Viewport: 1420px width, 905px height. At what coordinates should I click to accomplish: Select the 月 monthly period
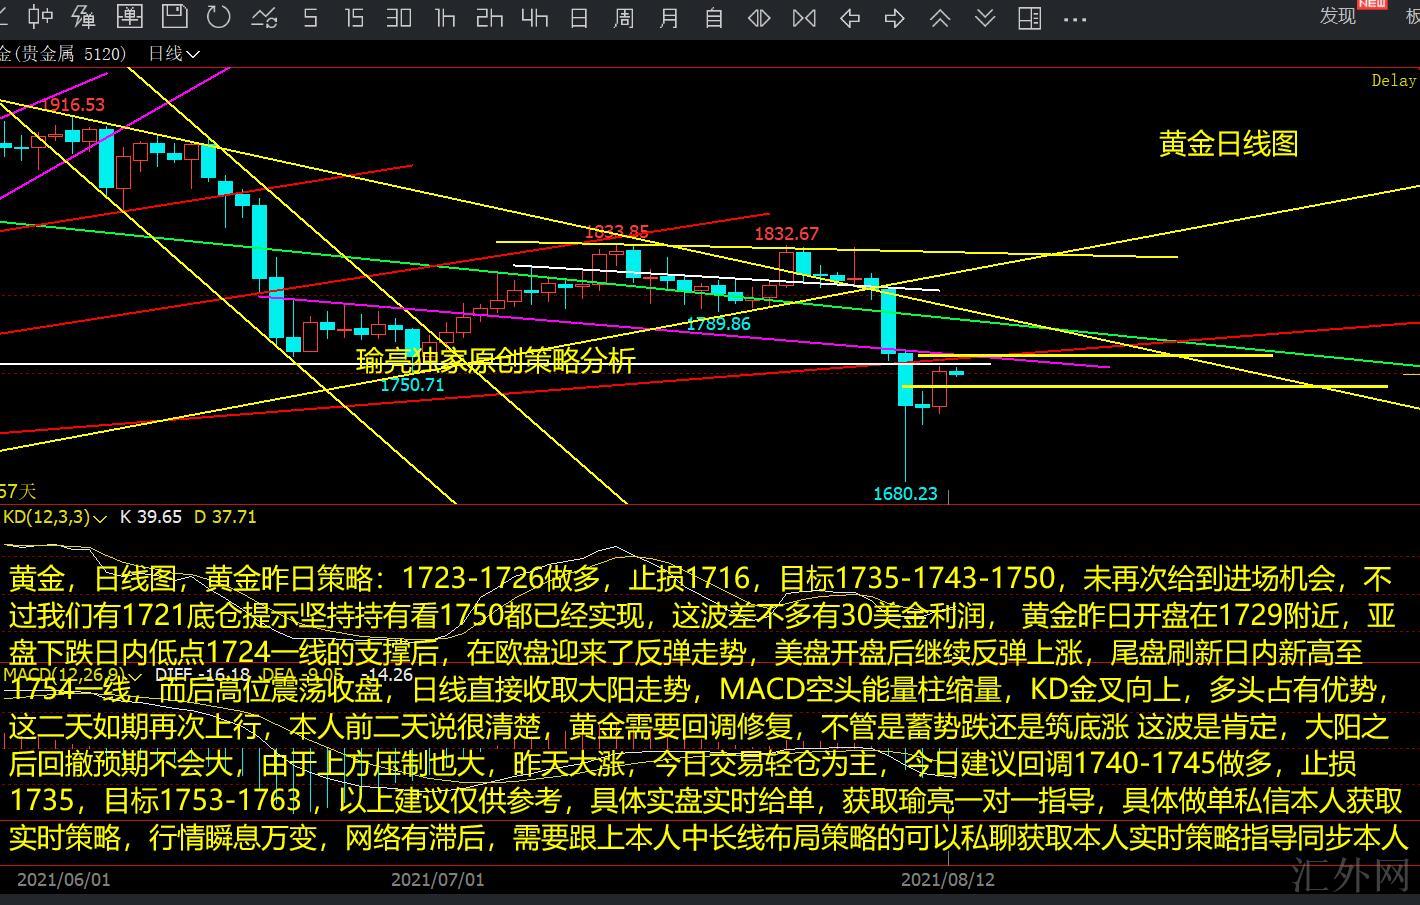point(669,18)
